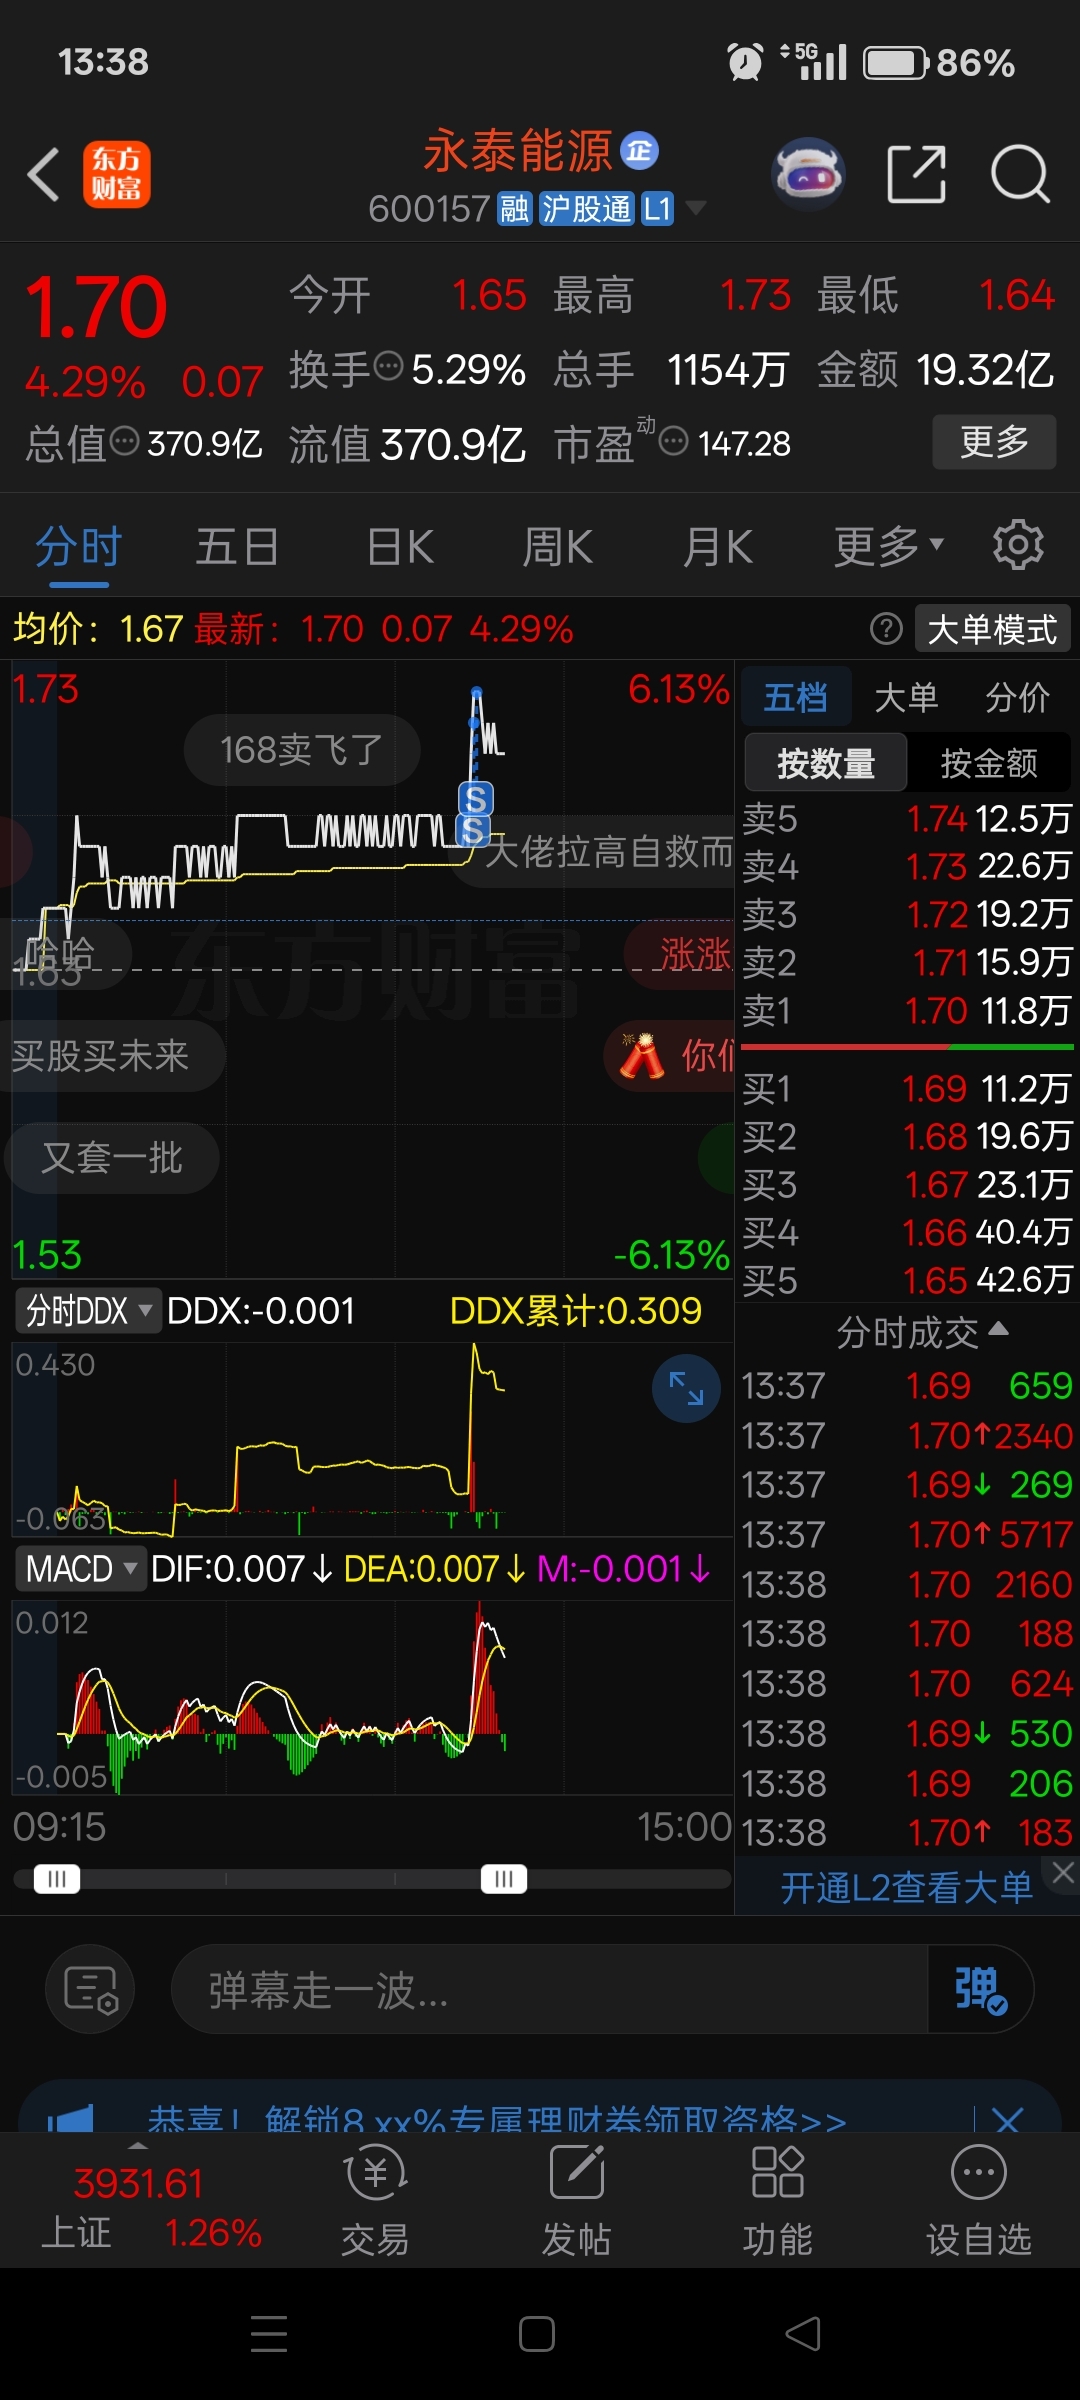The height and width of the screenshot is (2400, 1080).
Task: Tap the 总值 info circle icon
Action: click(x=124, y=441)
